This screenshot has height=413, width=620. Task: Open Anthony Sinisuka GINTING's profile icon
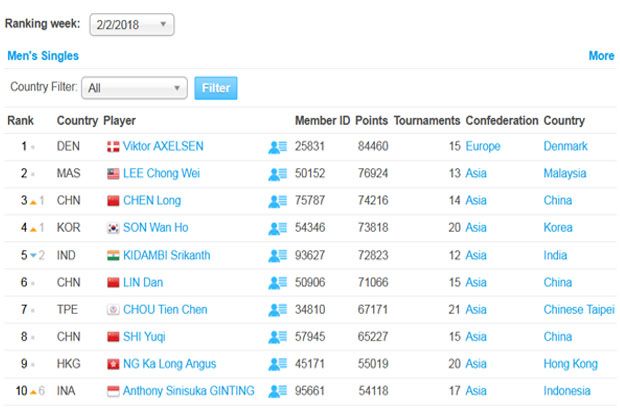pyautogui.click(x=278, y=391)
